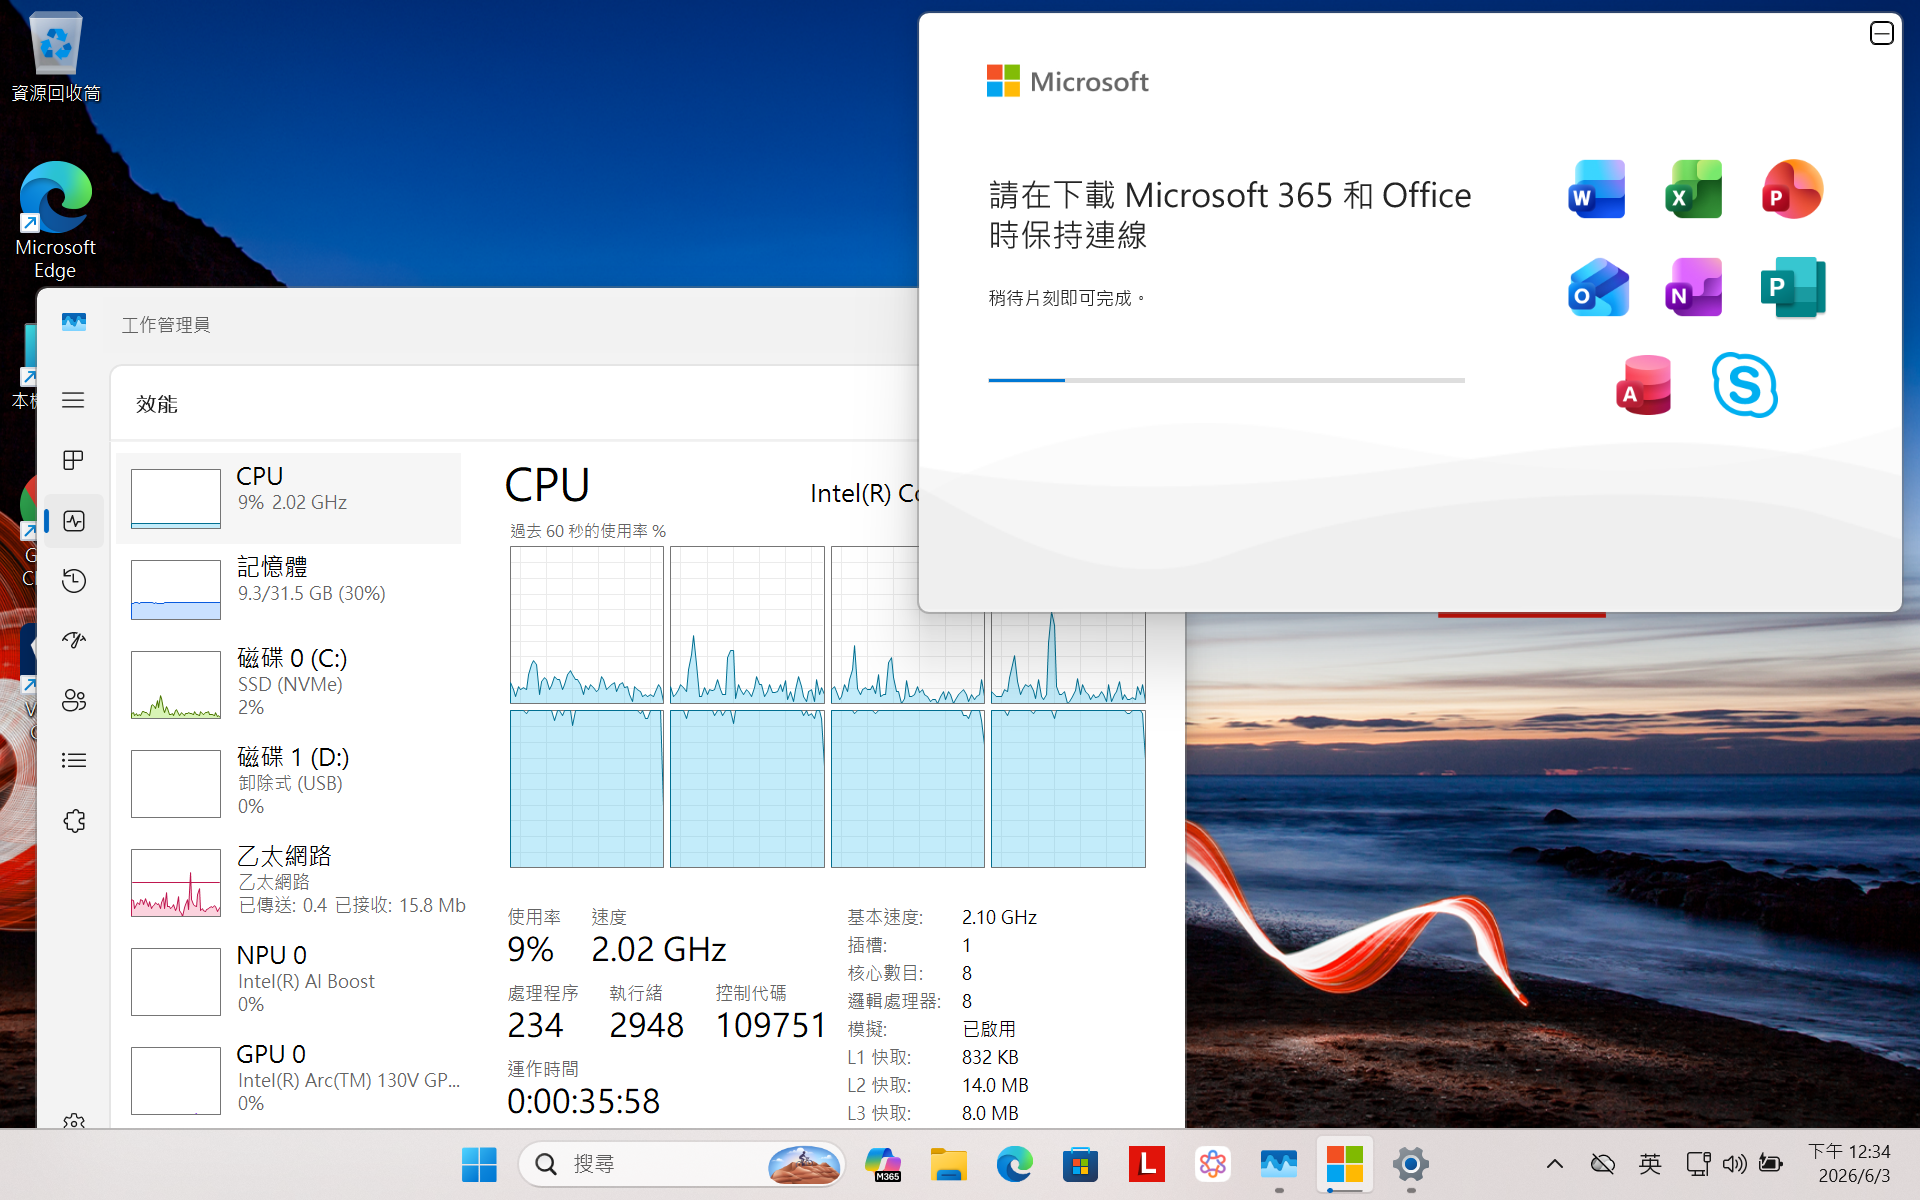Open the network status tray icon
The image size is (1920, 1200).
(x=1698, y=1164)
